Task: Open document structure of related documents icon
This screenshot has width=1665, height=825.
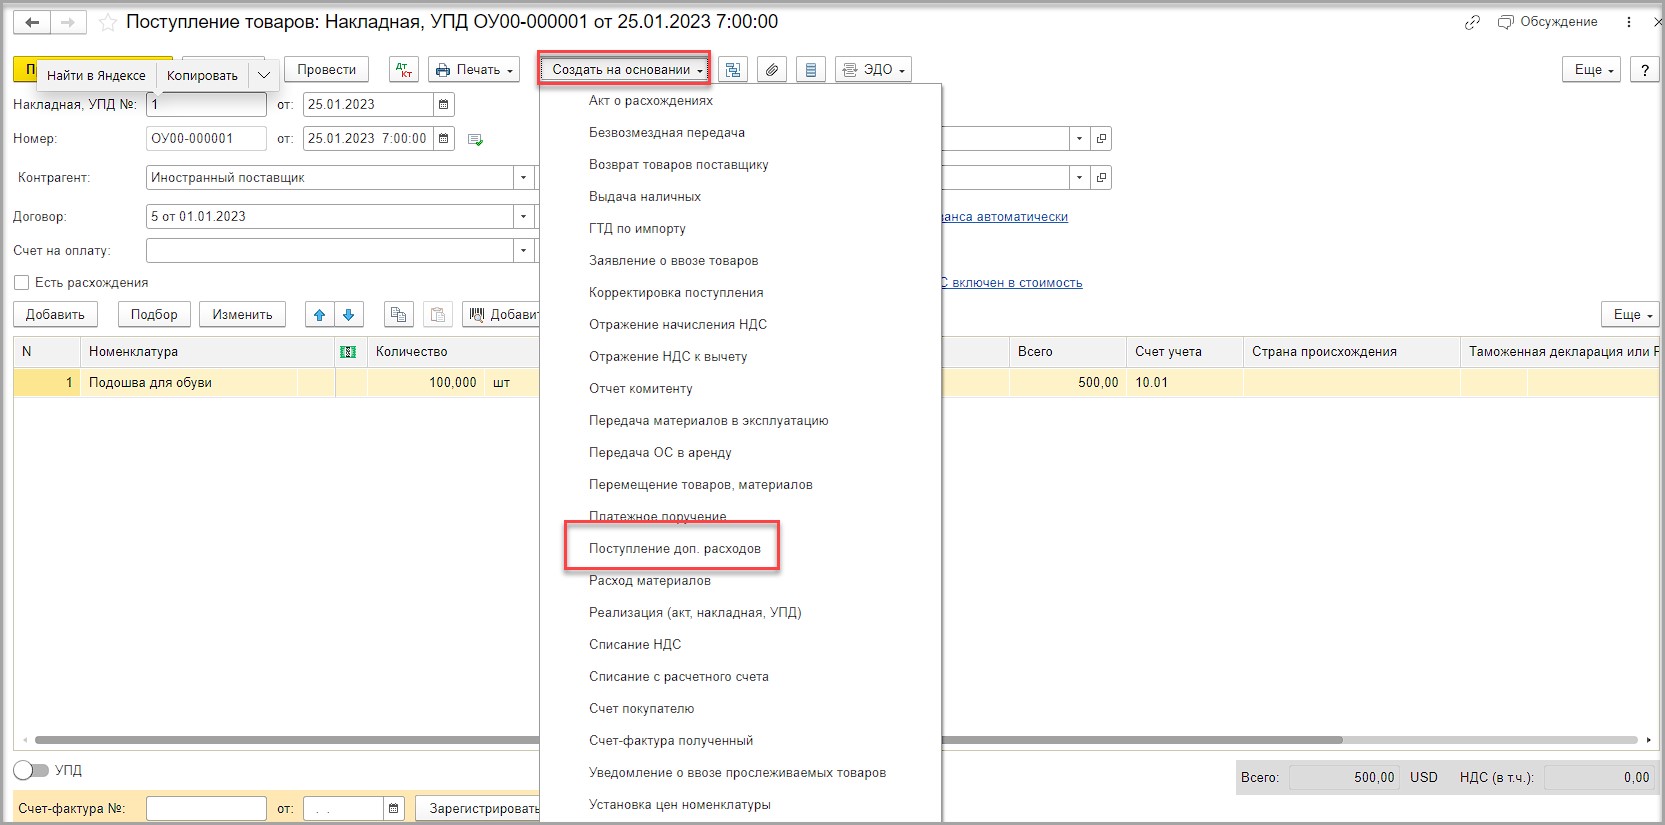Action: (733, 69)
